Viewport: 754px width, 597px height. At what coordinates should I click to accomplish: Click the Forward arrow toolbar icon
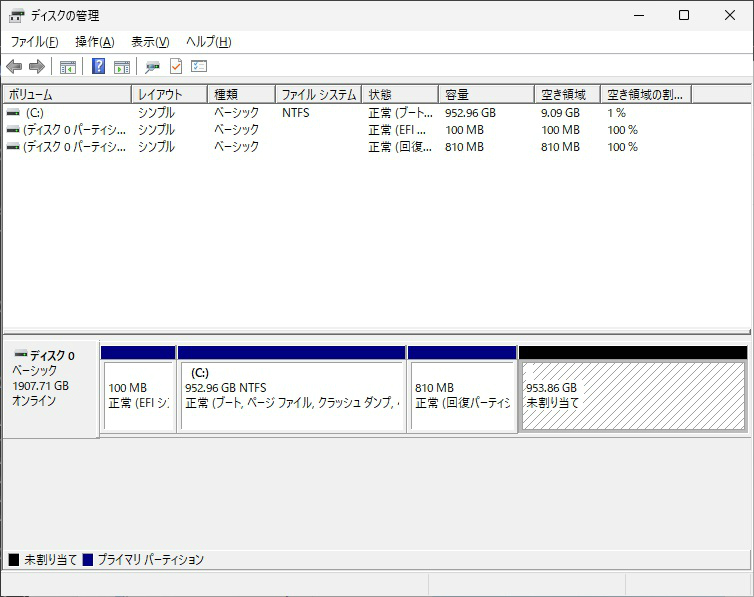pos(37,67)
